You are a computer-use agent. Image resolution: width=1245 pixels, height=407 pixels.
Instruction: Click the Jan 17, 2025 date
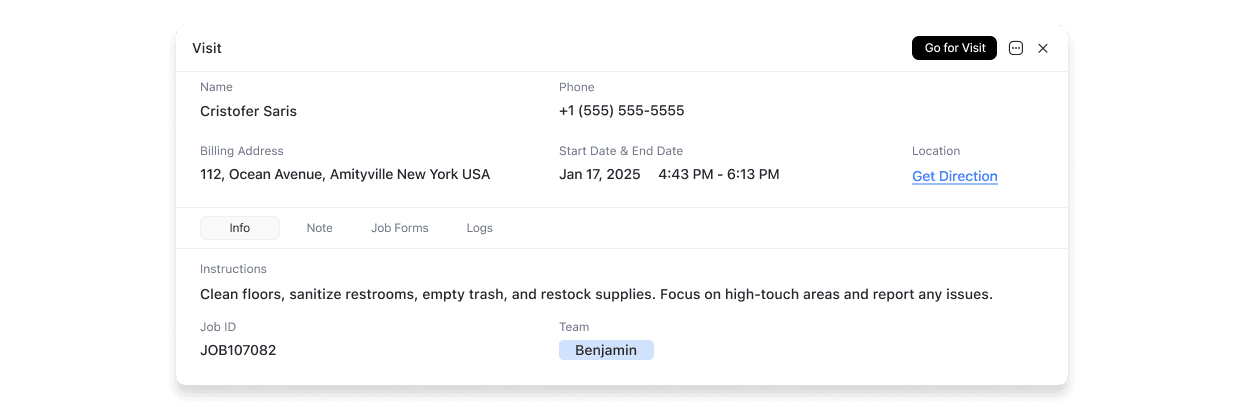[599, 174]
